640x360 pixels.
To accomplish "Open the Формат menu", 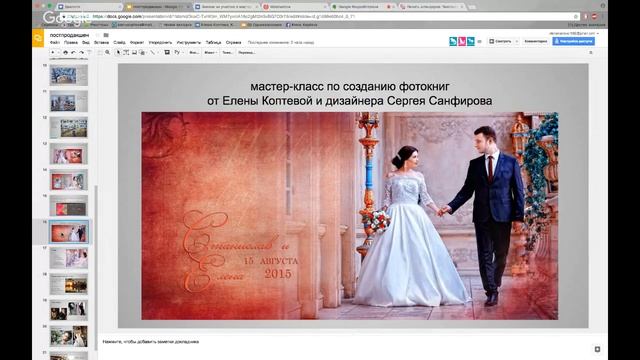I will click(137, 42).
